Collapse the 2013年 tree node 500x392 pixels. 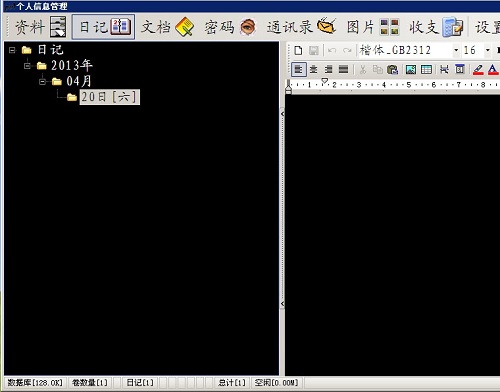[x=27, y=66]
